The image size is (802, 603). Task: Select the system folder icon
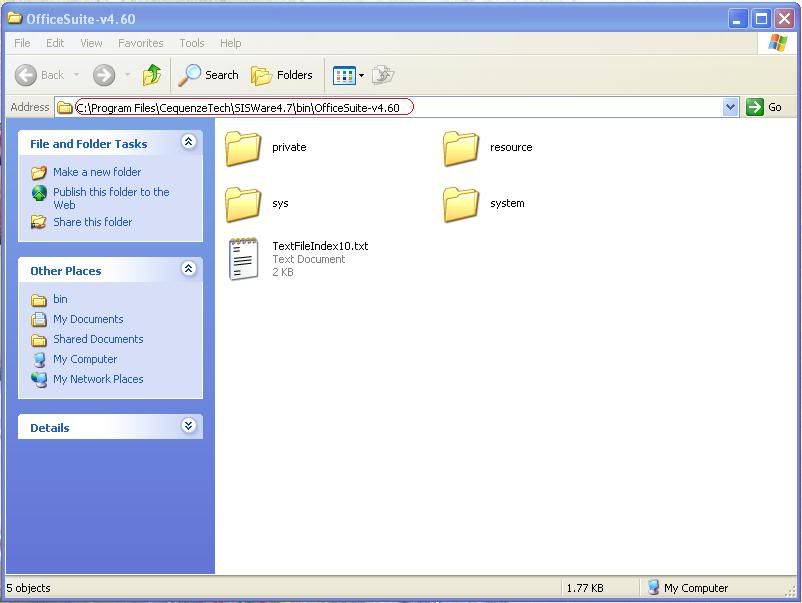[x=461, y=204]
